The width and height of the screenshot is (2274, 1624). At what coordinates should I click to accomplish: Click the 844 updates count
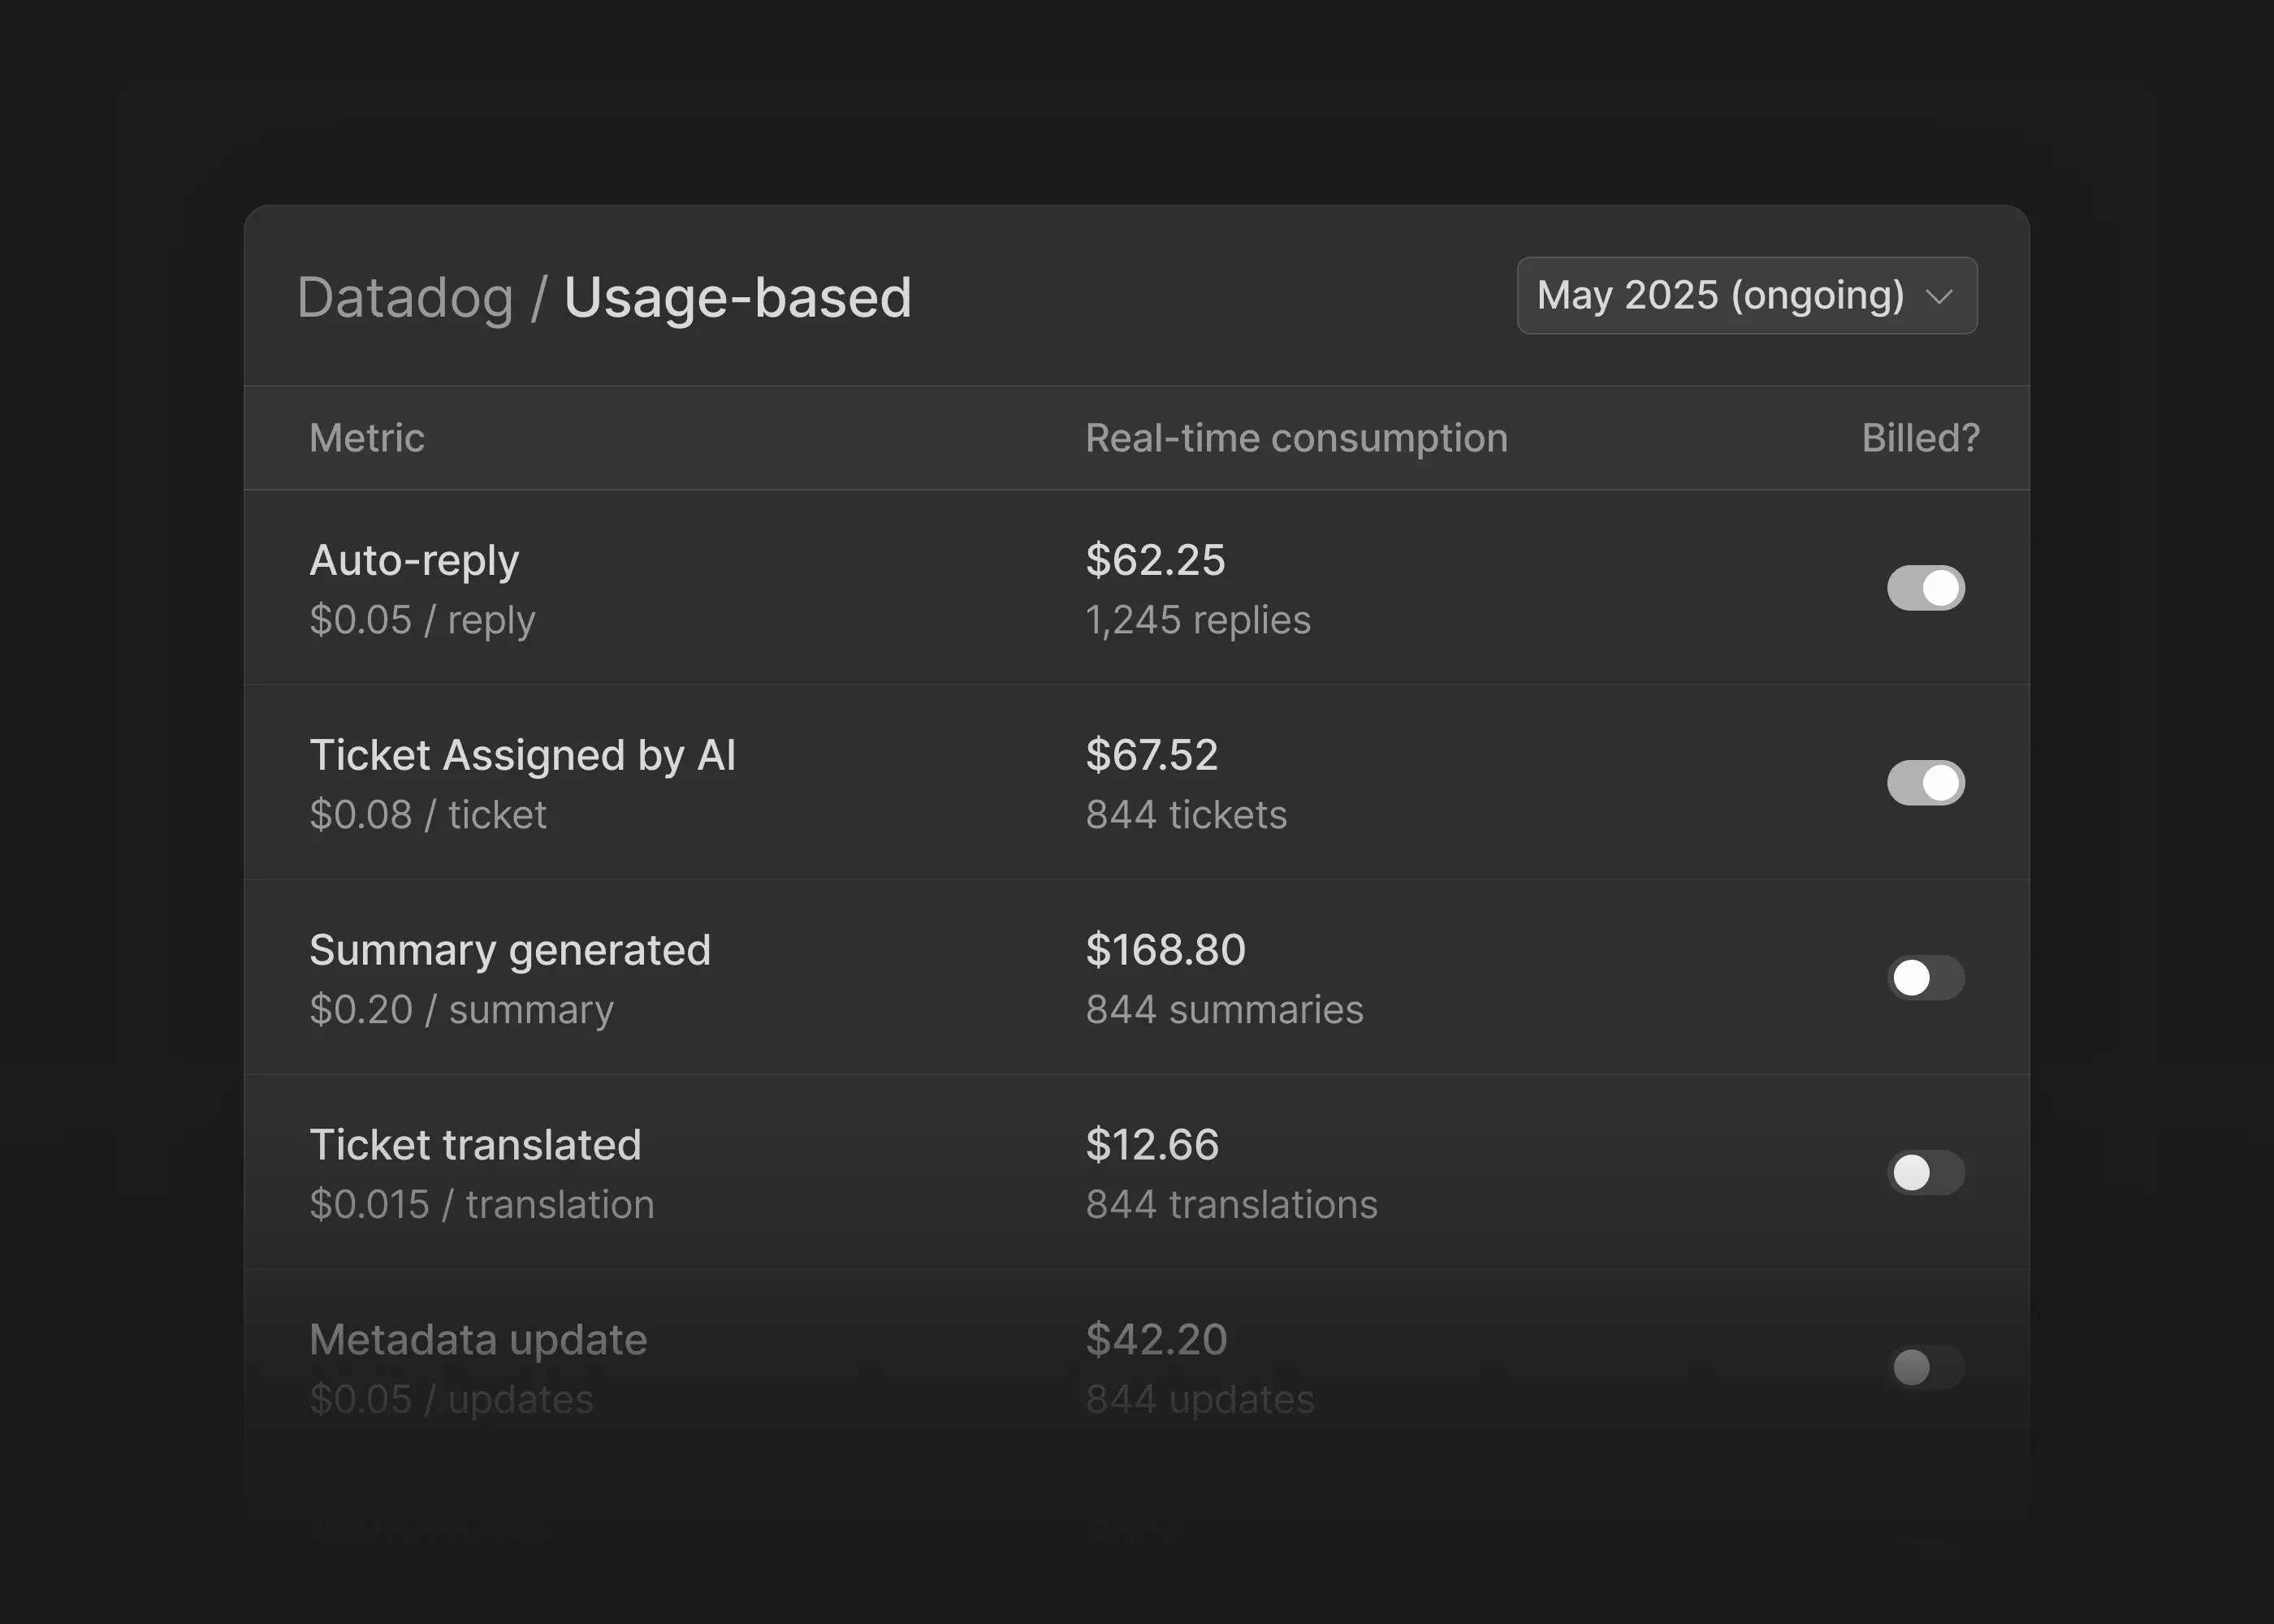(x=1200, y=1400)
